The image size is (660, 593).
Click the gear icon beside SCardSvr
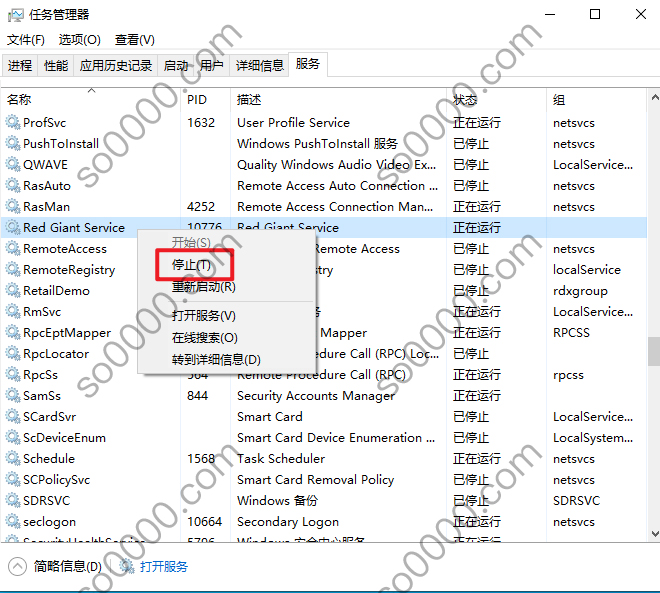(x=13, y=417)
